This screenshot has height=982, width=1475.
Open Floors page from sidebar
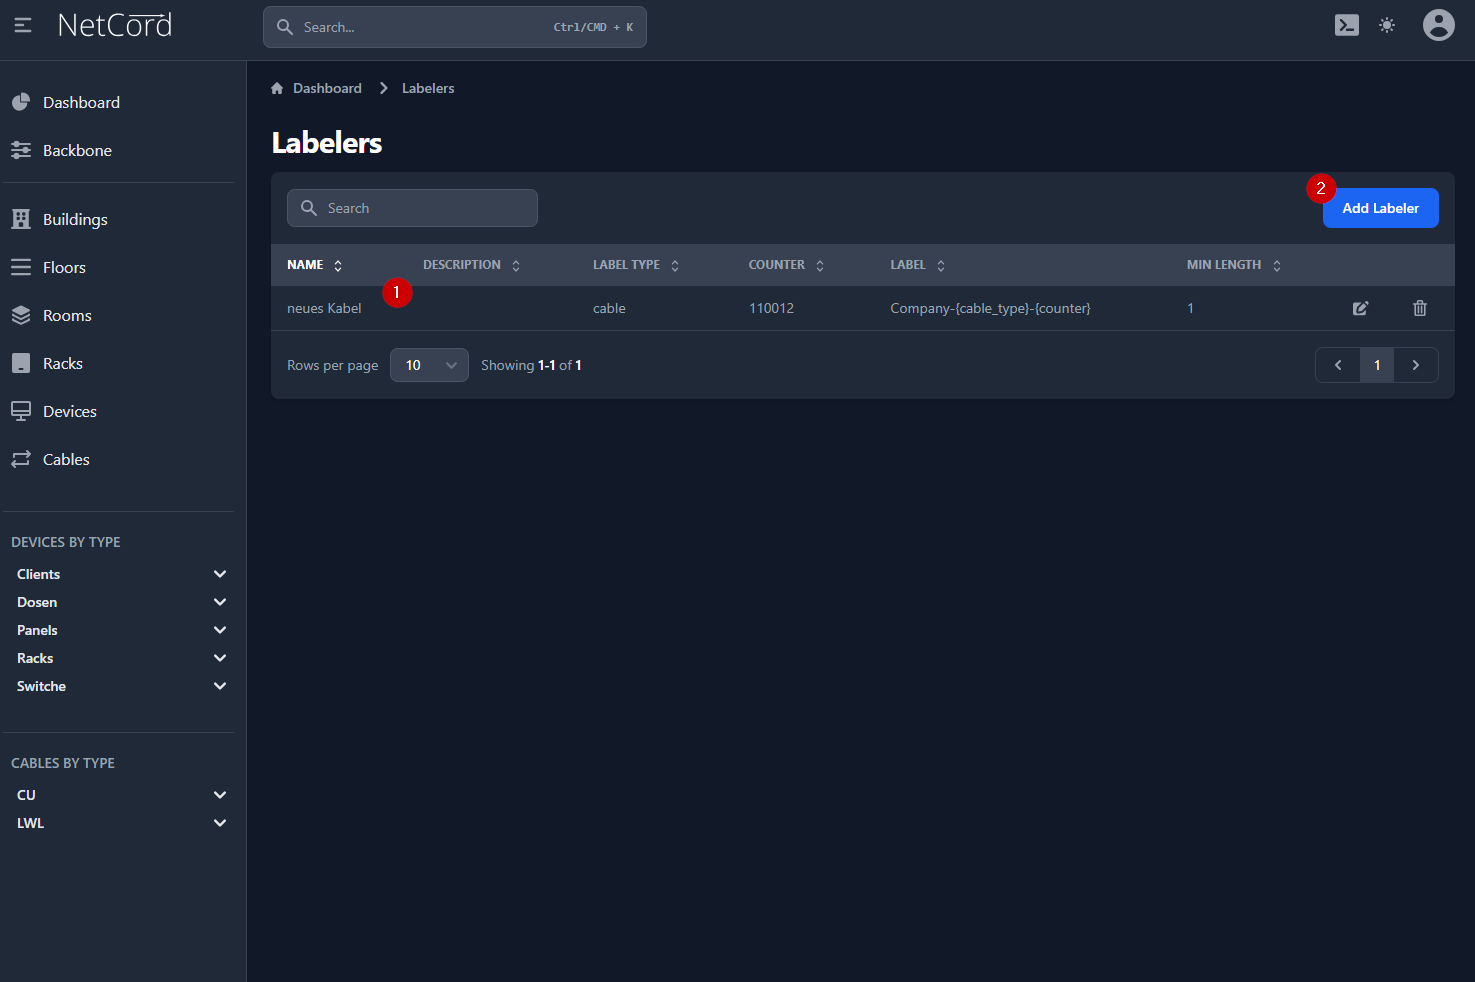point(64,267)
